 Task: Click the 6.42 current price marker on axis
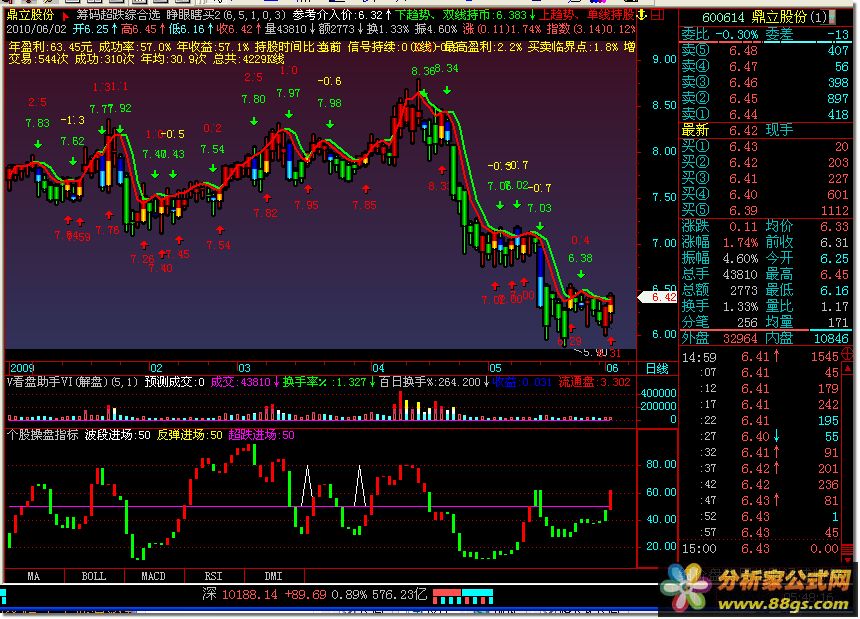pyautogui.click(x=663, y=296)
